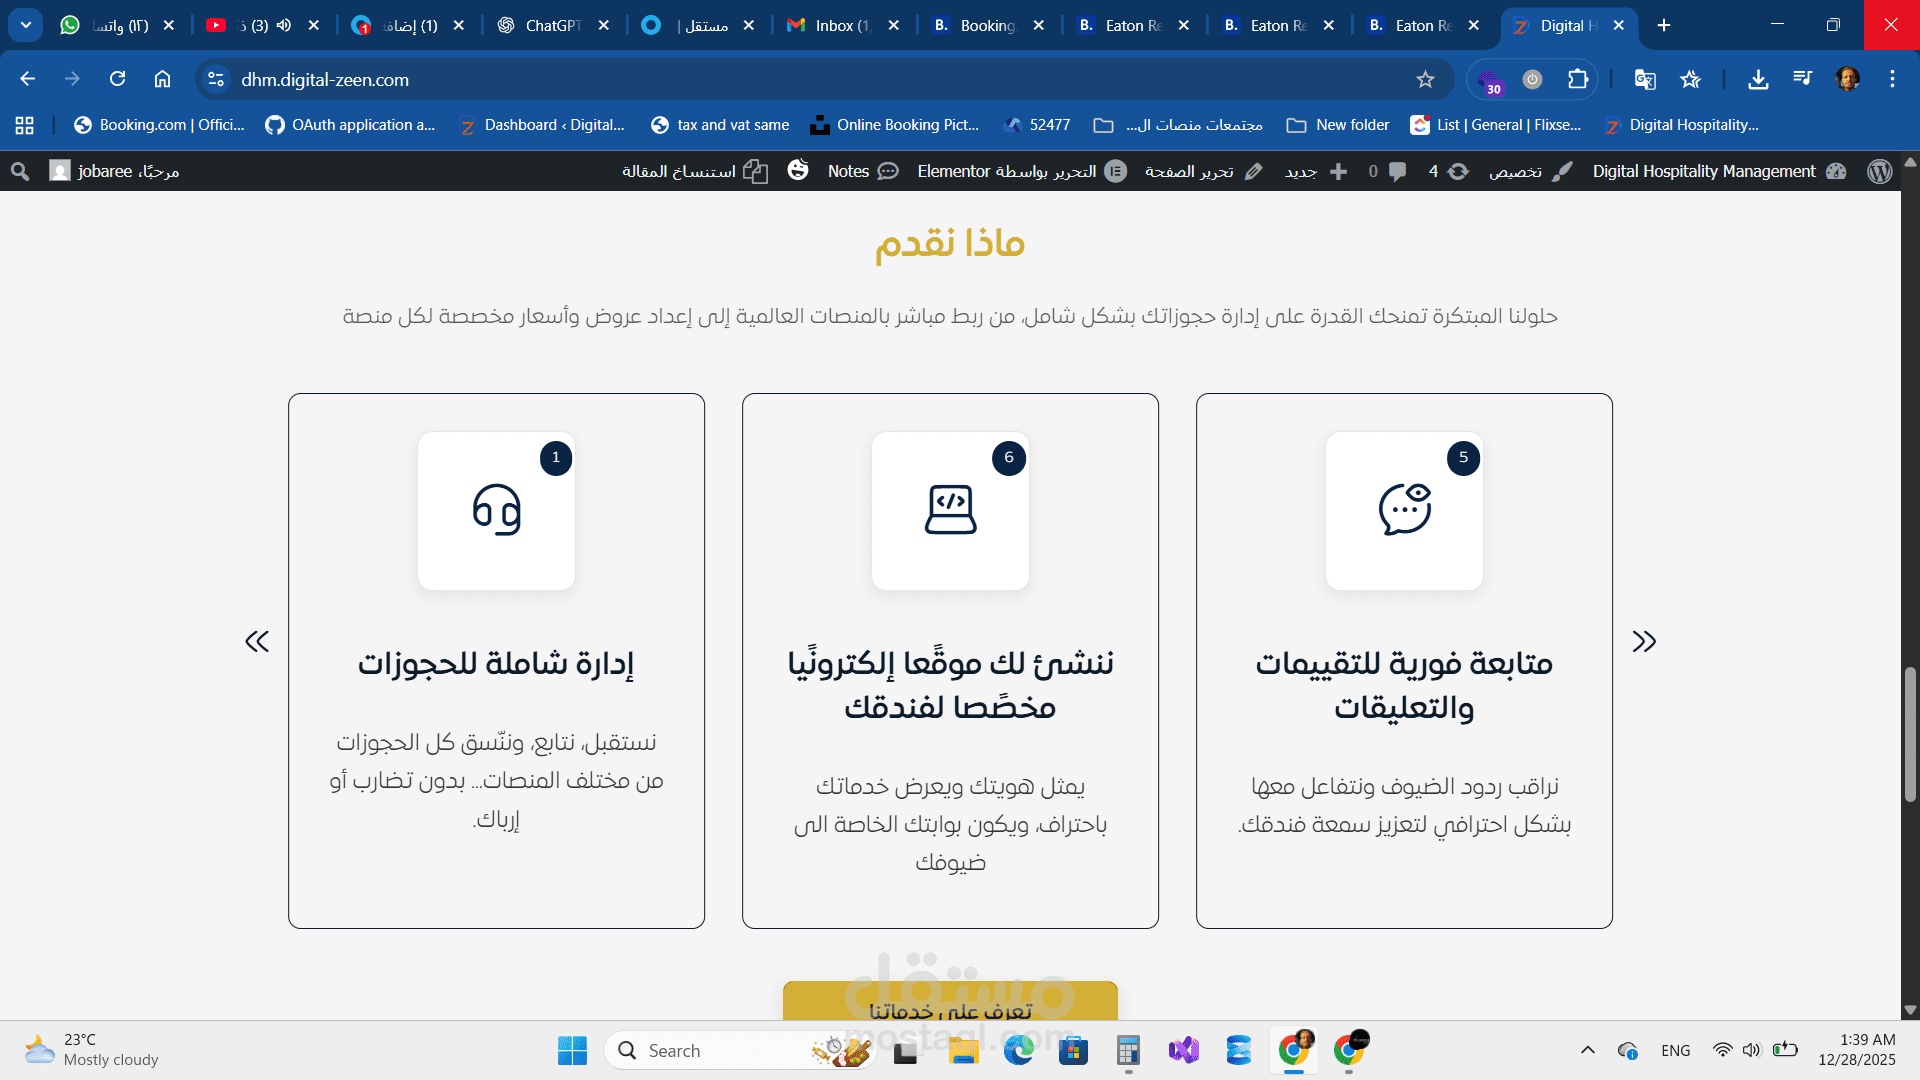Bookmark this page with the star icon
This screenshot has height=1080, width=1920.
(1425, 80)
